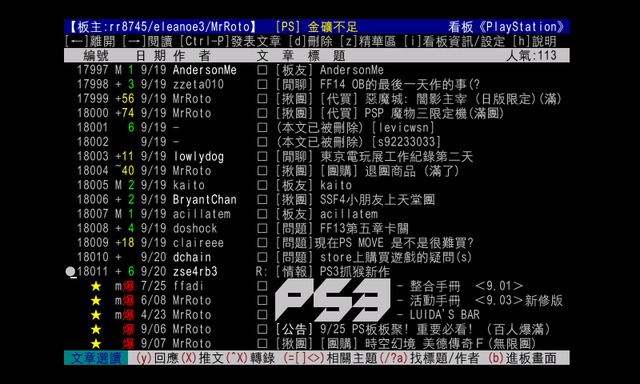Click the 文章選讀 label in the bottom bar
This screenshot has height=384, width=640.
click(96, 358)
